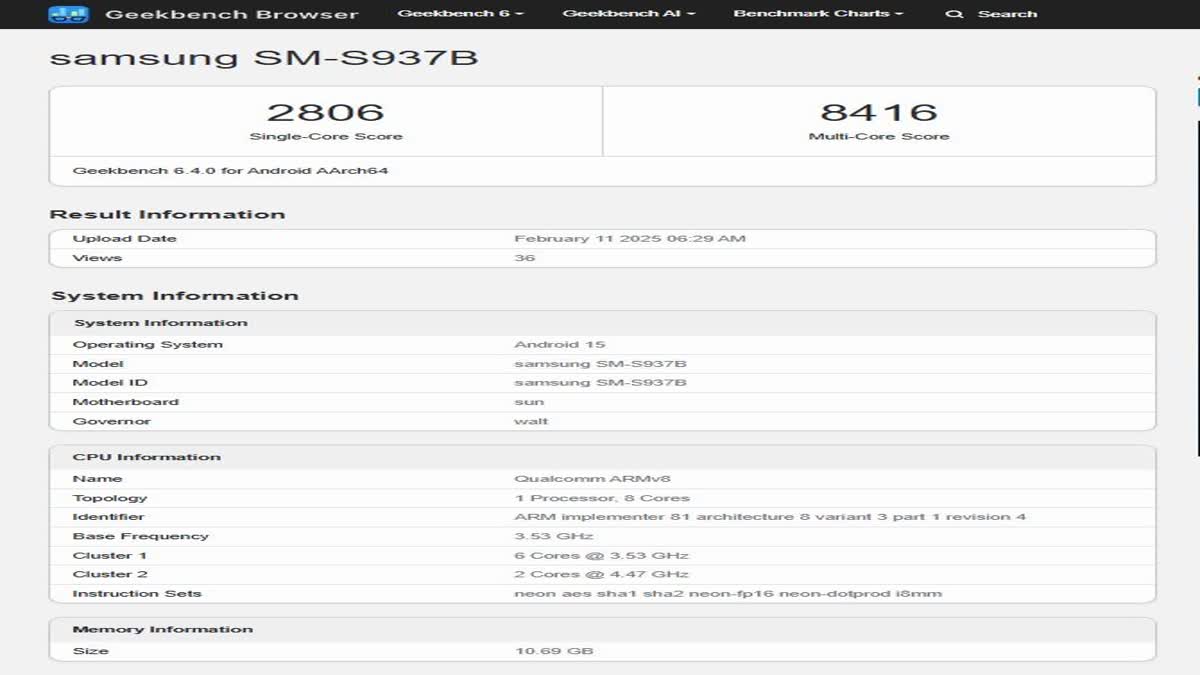Click the Geekbench Browser robot logo

point(68,14)
